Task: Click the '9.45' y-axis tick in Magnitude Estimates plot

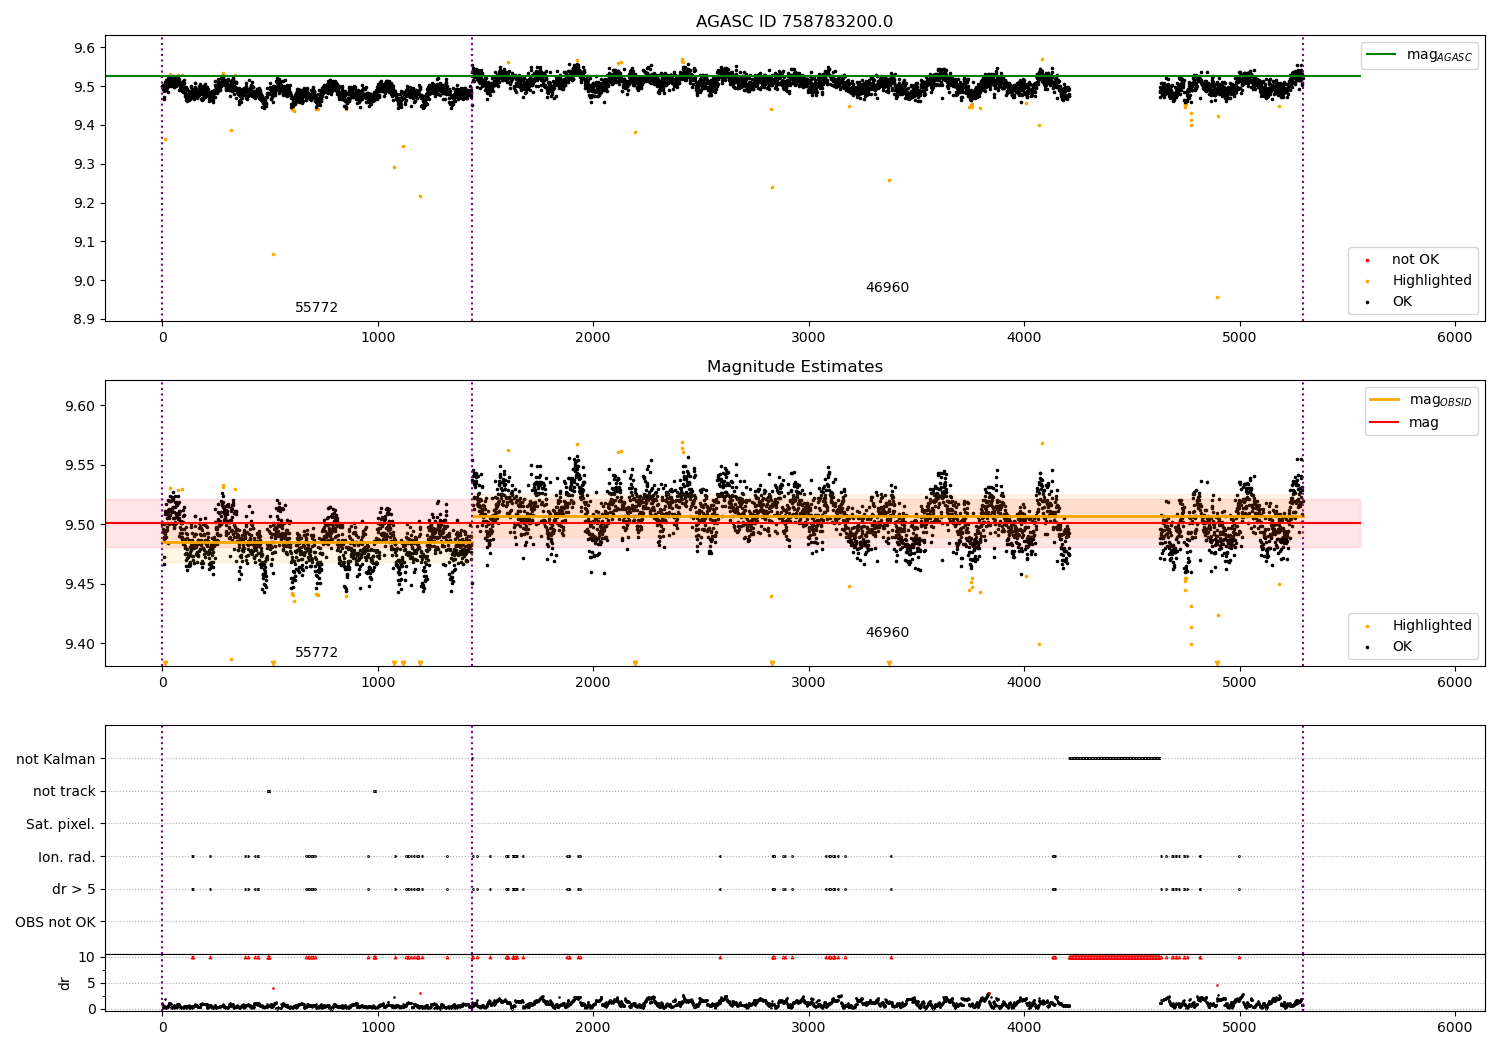Action: [x=80, y=585]
